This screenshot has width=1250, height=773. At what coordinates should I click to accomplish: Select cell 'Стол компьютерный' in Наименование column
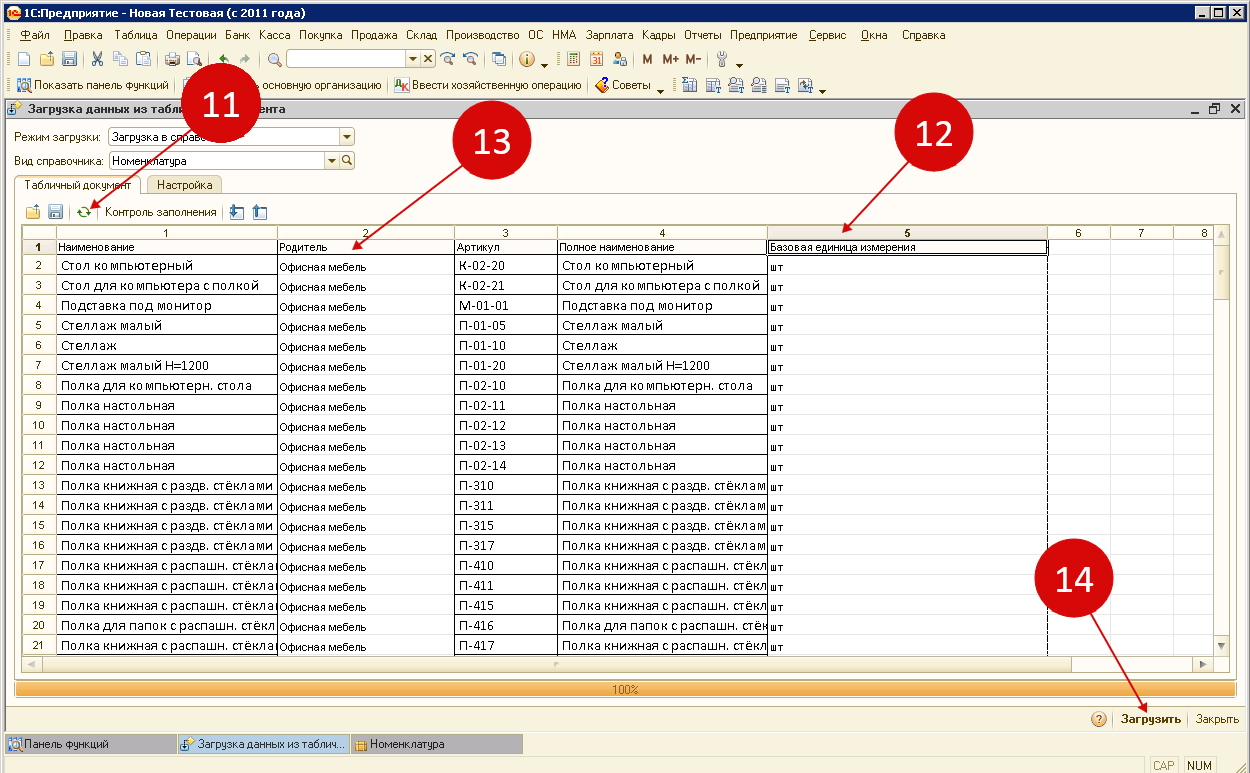(167, 266)
